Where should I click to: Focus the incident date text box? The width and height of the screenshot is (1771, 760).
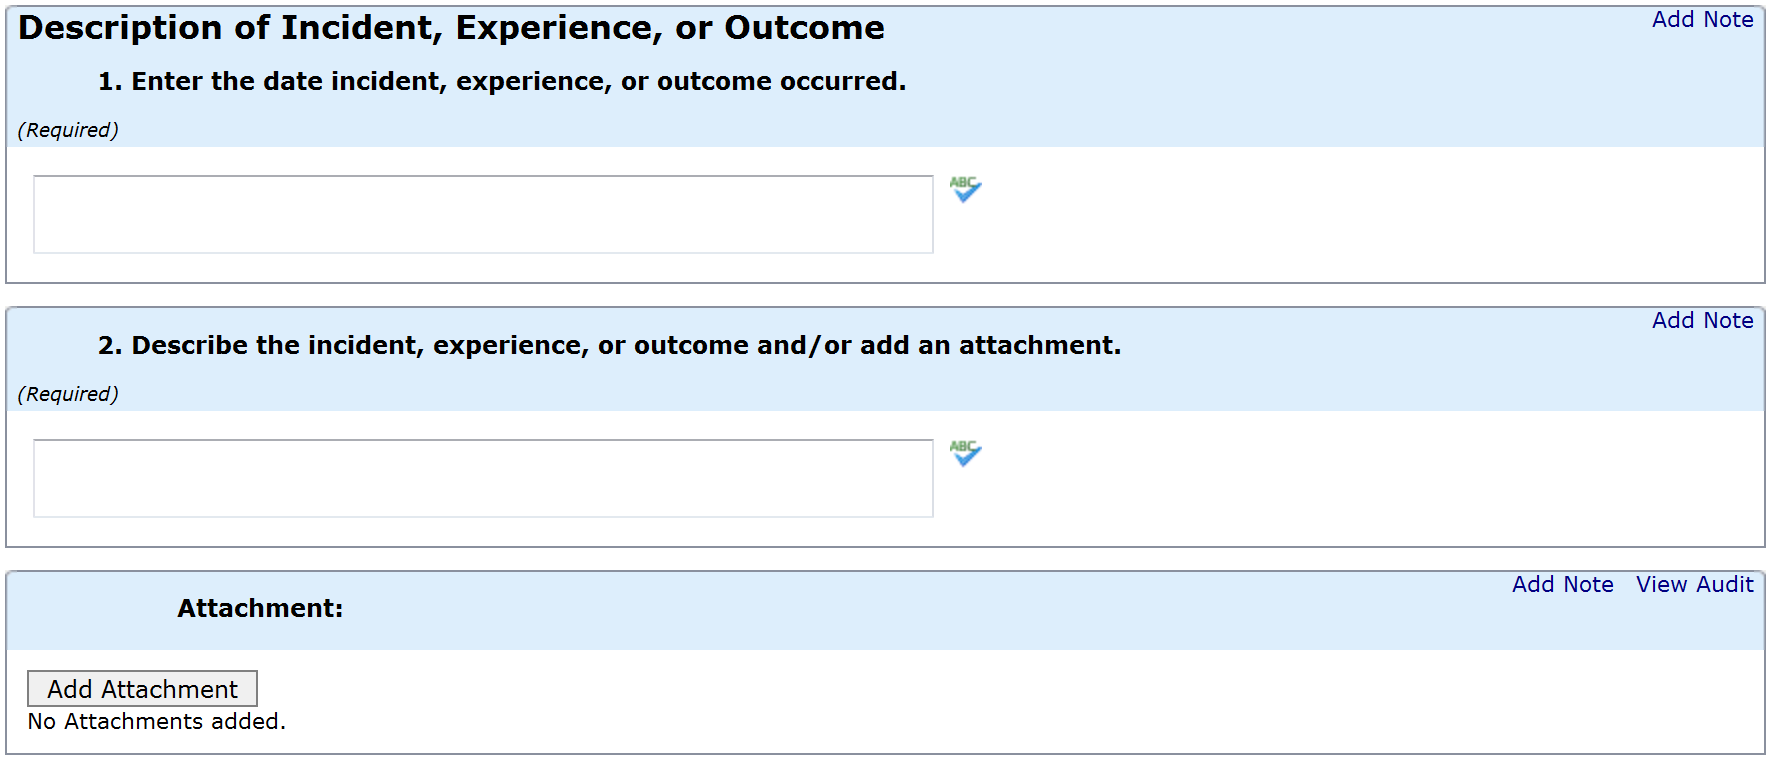[483, 214]
